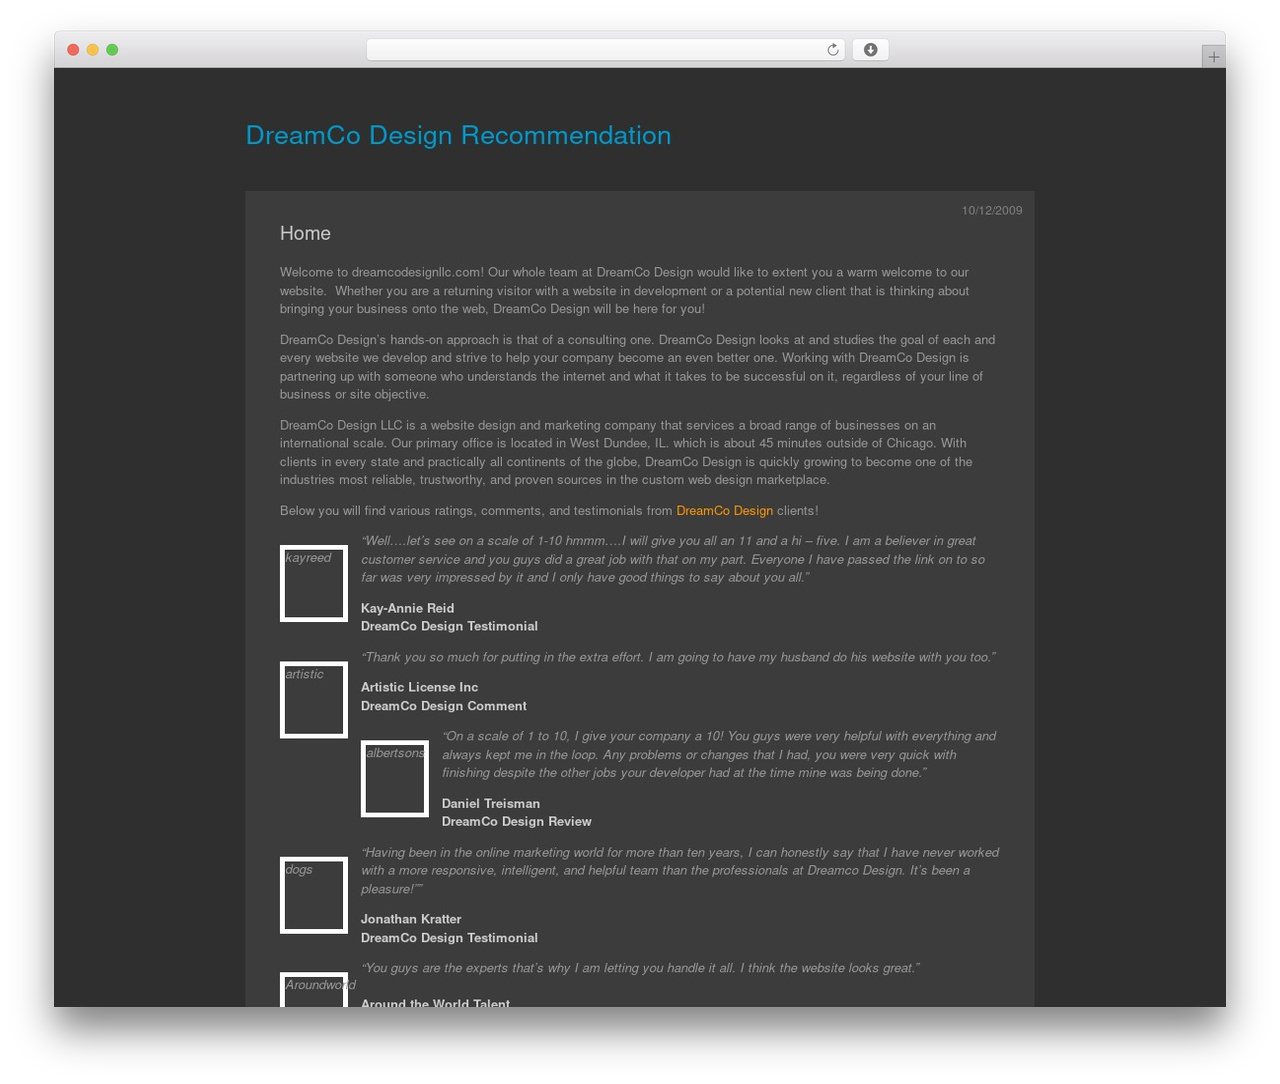Click the dogs testimonial image
The height and width of the screenshot is (1084, 1280).
[x=314, y=895]
